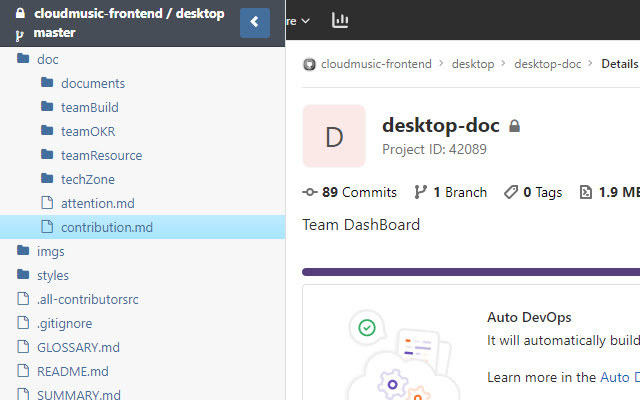The height and width of the screenshot is (400, 640).
Task: Expand the styles folder
Action: [x=52, y=275]
